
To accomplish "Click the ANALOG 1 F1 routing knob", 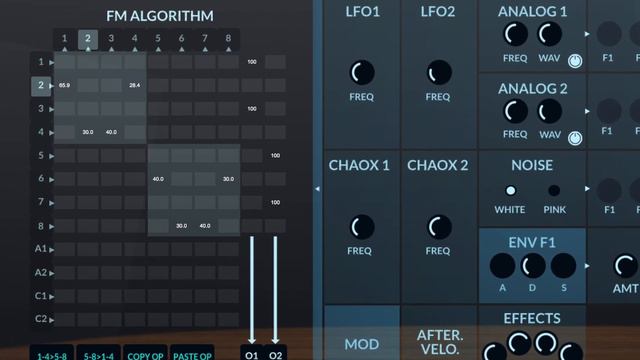I will (x=609, y=34).
